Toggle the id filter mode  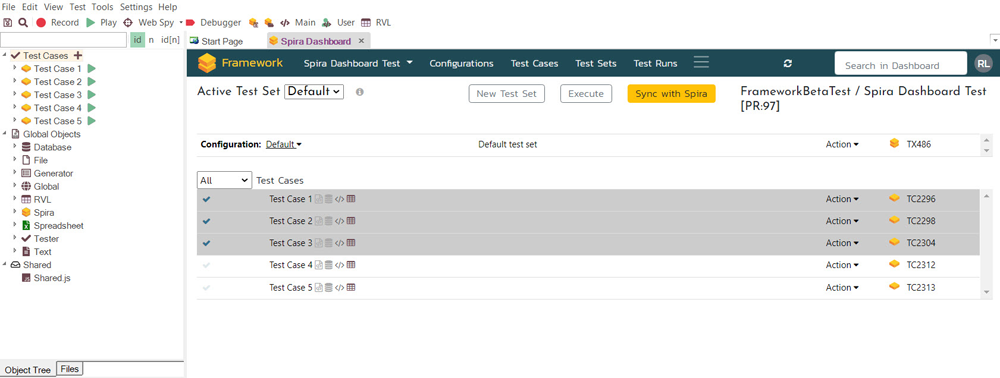pos(137,40)
